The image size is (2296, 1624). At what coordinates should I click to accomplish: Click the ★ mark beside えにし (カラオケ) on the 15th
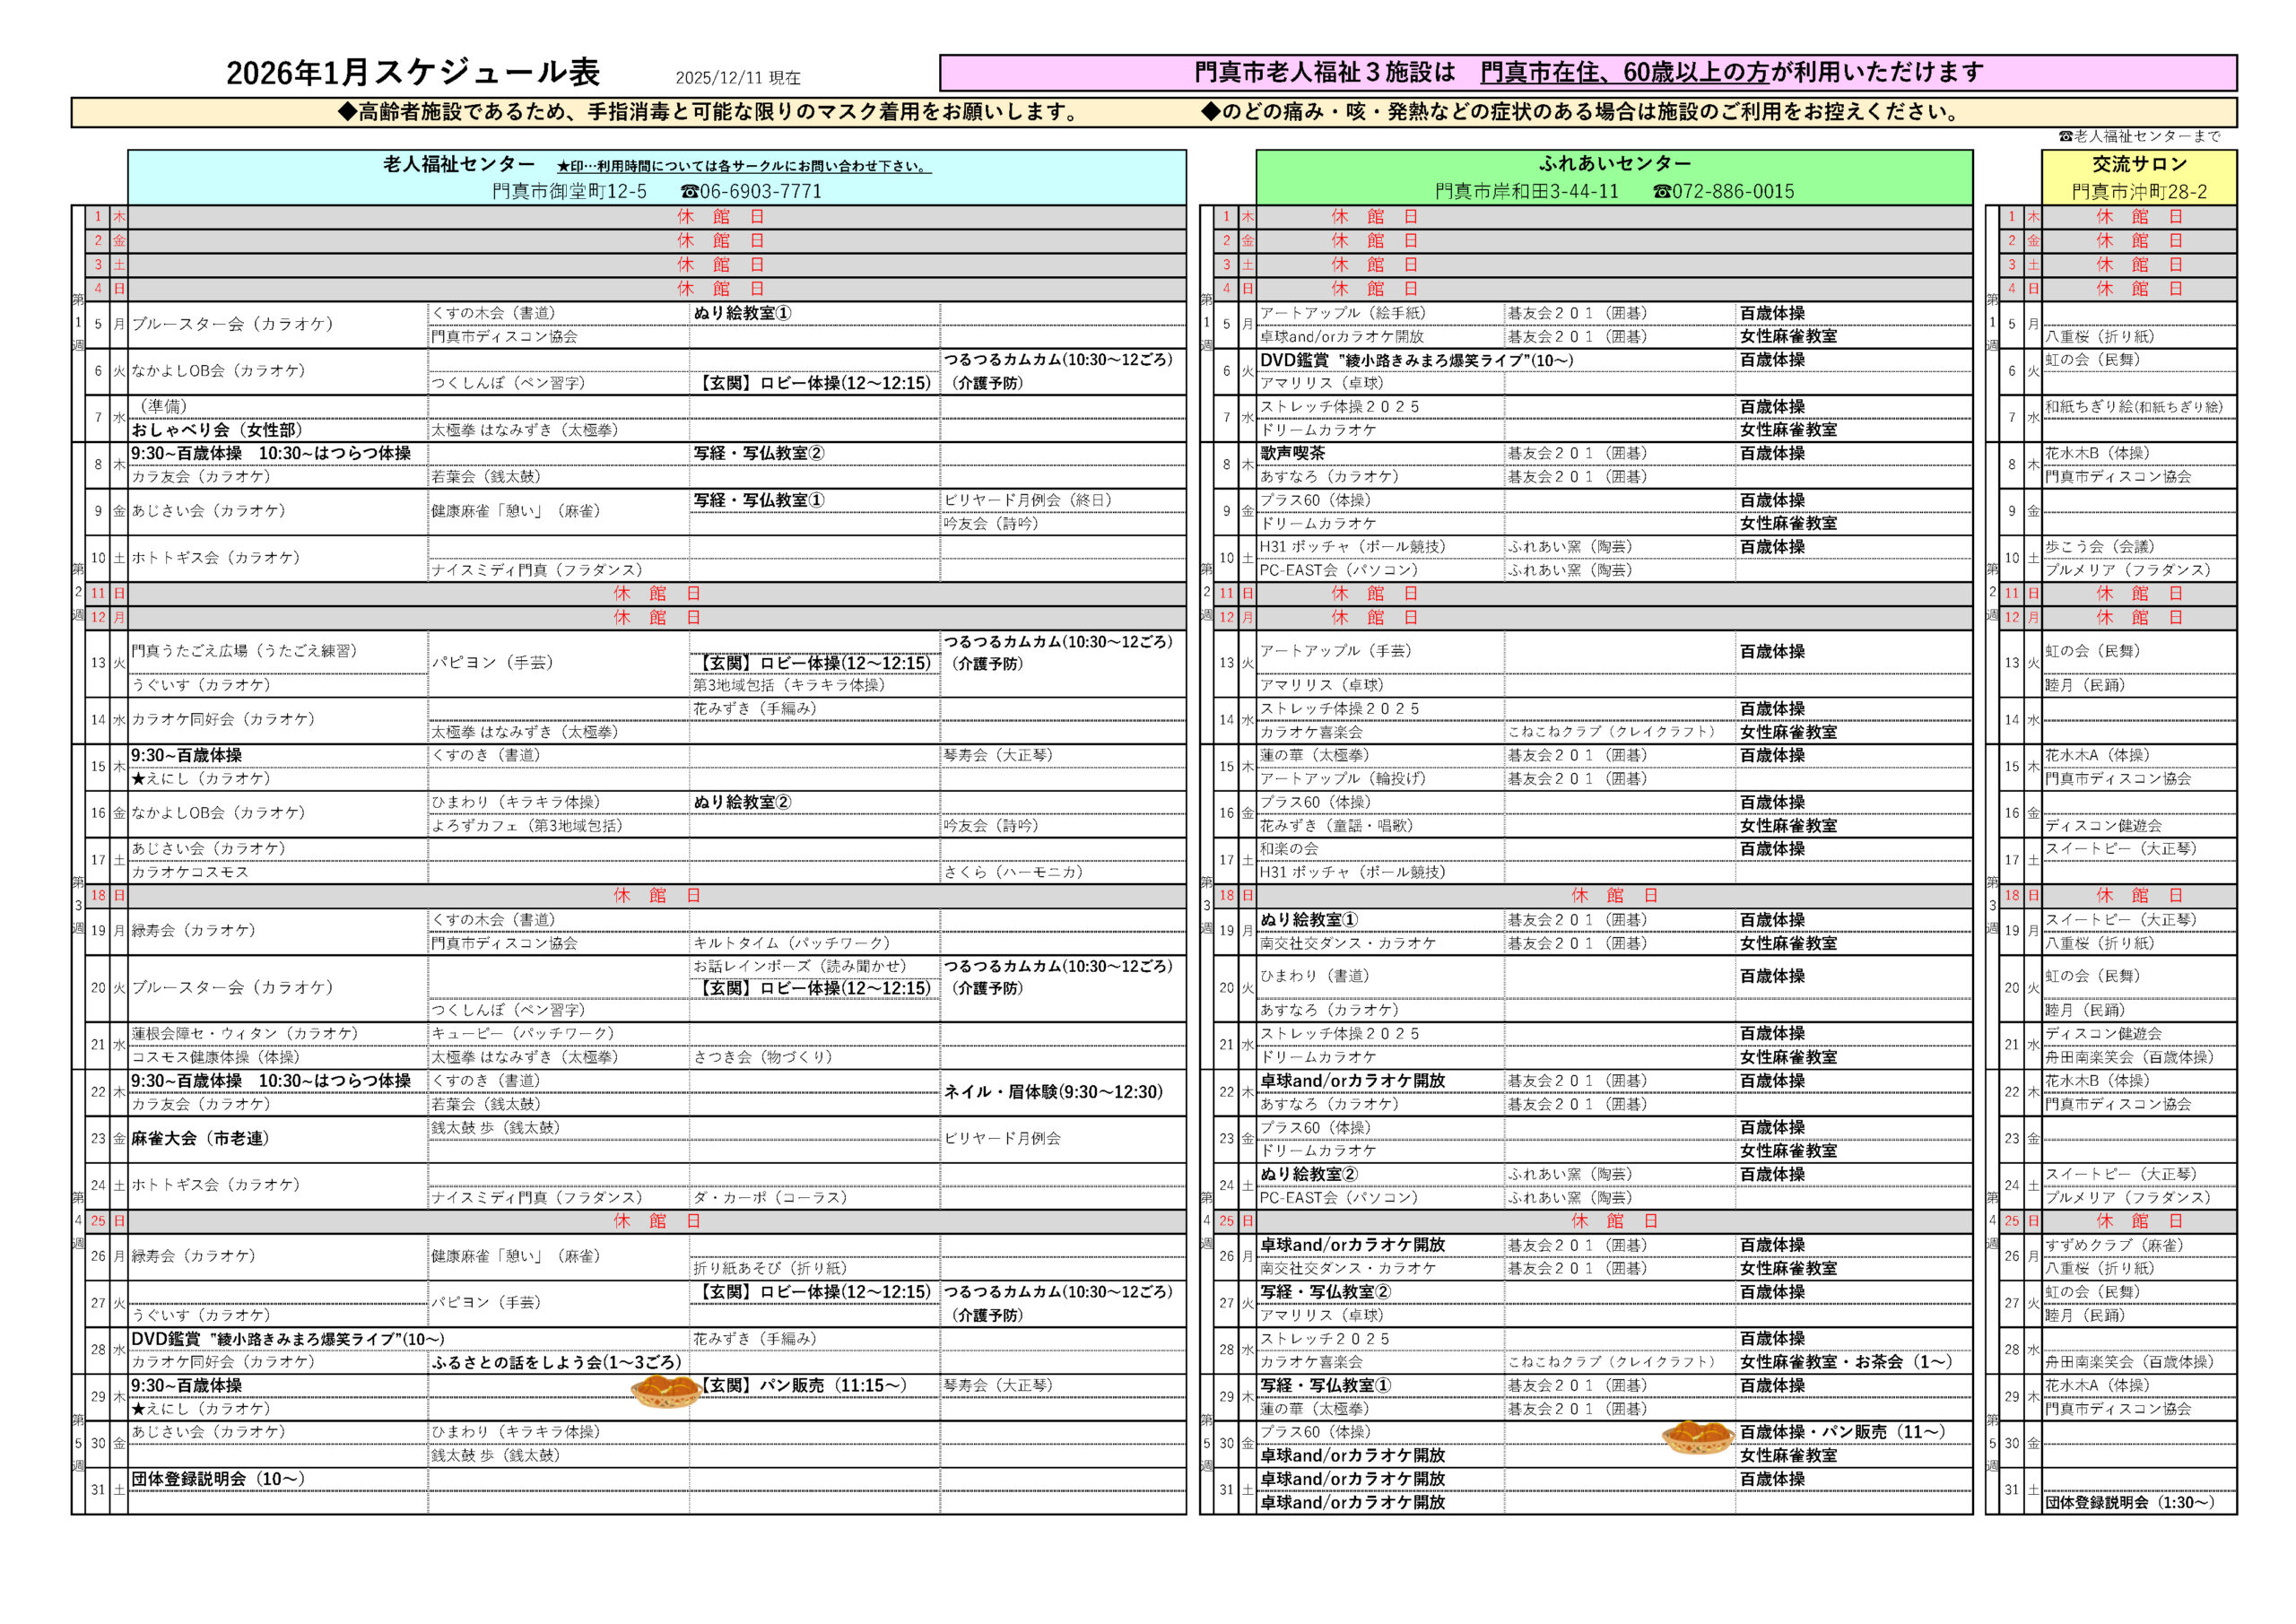136,780
